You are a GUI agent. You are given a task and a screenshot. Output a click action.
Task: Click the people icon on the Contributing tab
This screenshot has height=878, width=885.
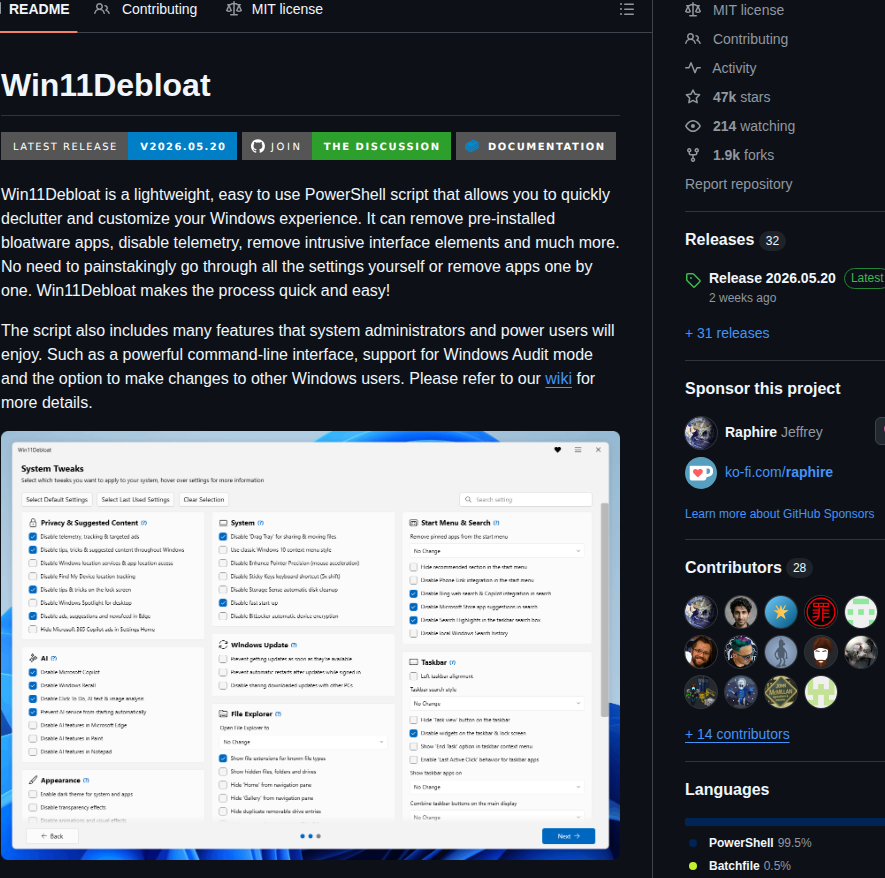click(102, 9)
